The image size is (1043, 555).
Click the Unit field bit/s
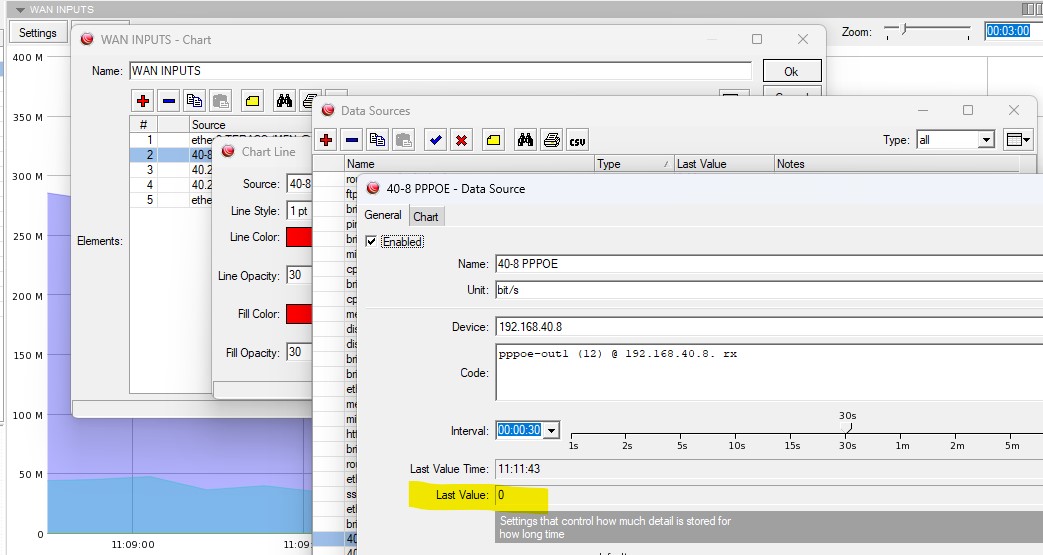769,289
